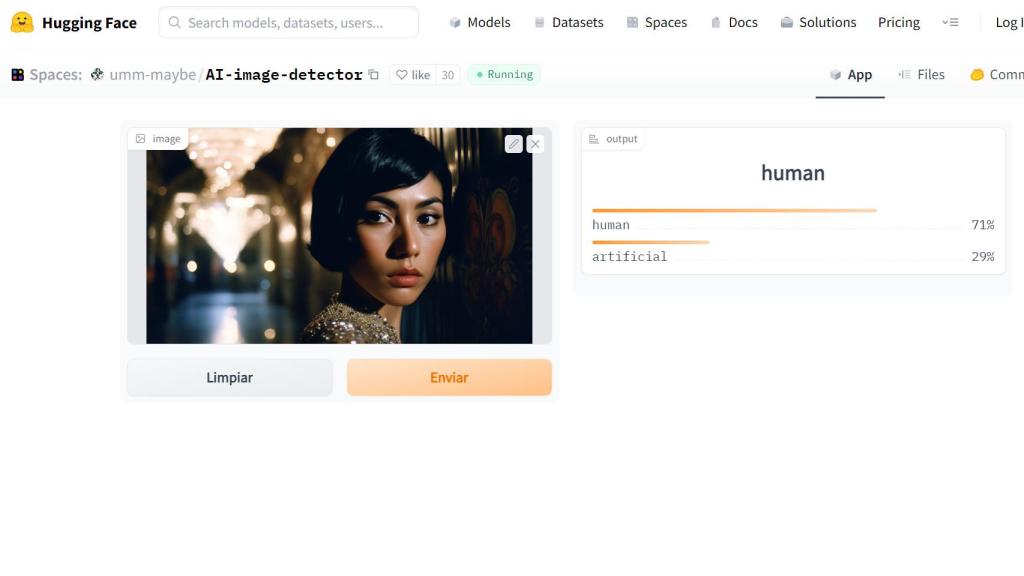Click the output label tag
Viewport: 1024px width, 576px height.
[613, 138]
